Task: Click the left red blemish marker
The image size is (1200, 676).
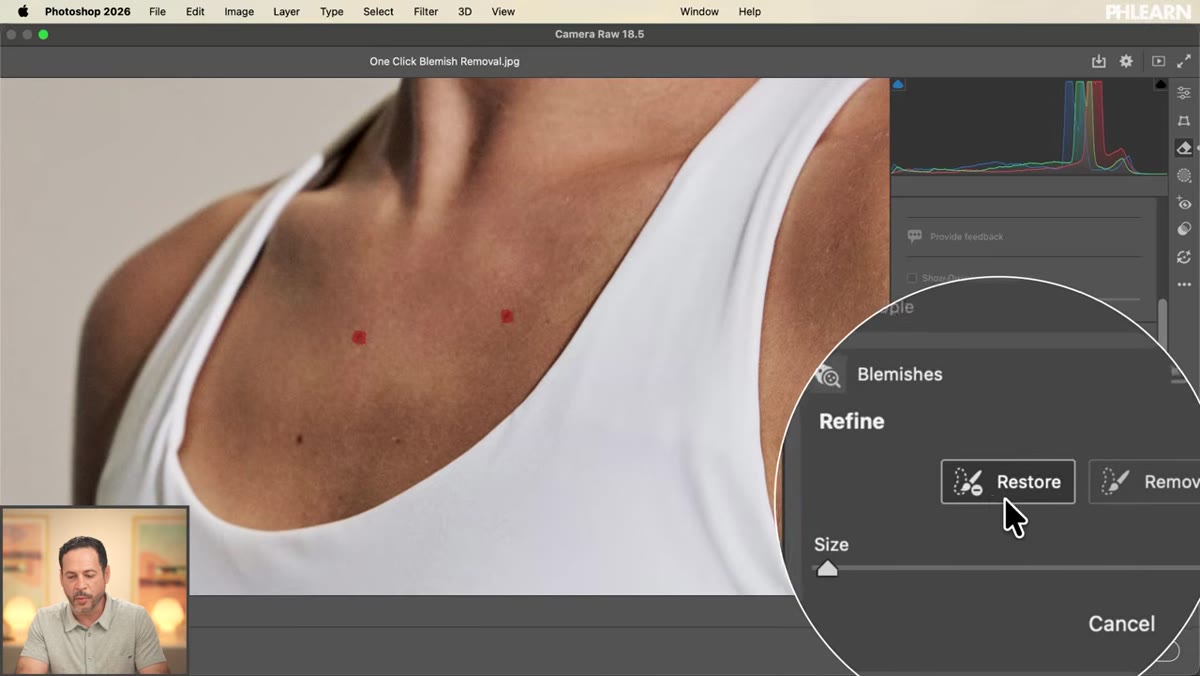Action: pyautogui.click(x=359, y=337)
